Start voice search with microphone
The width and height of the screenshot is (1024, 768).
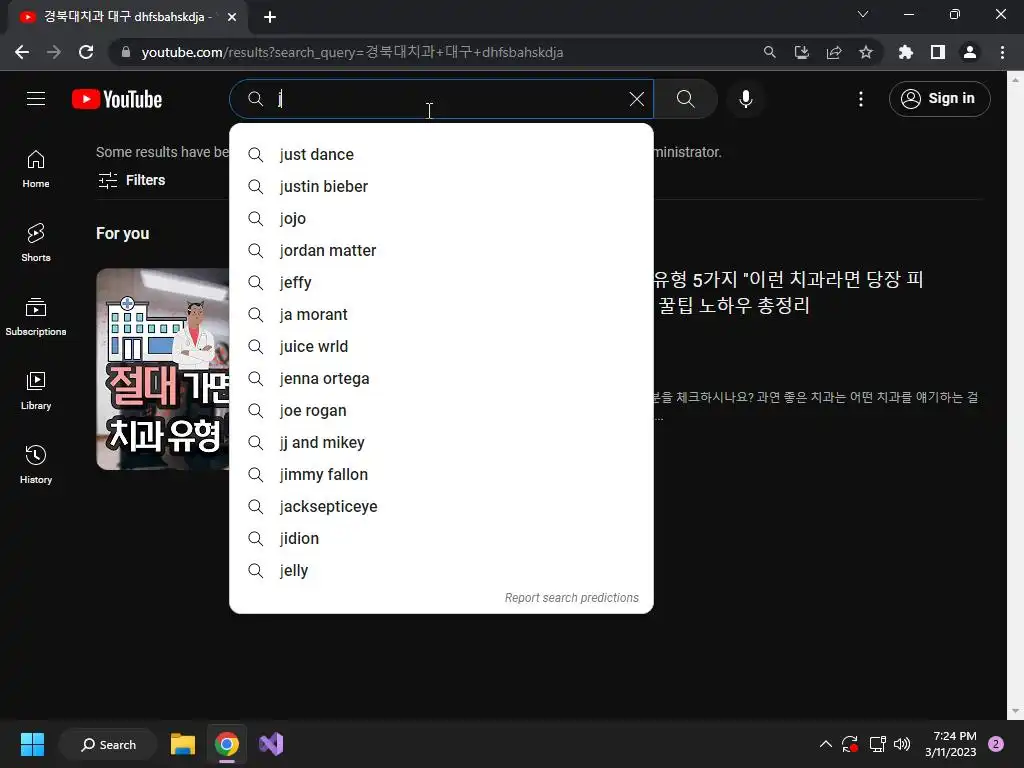(746, 99)
